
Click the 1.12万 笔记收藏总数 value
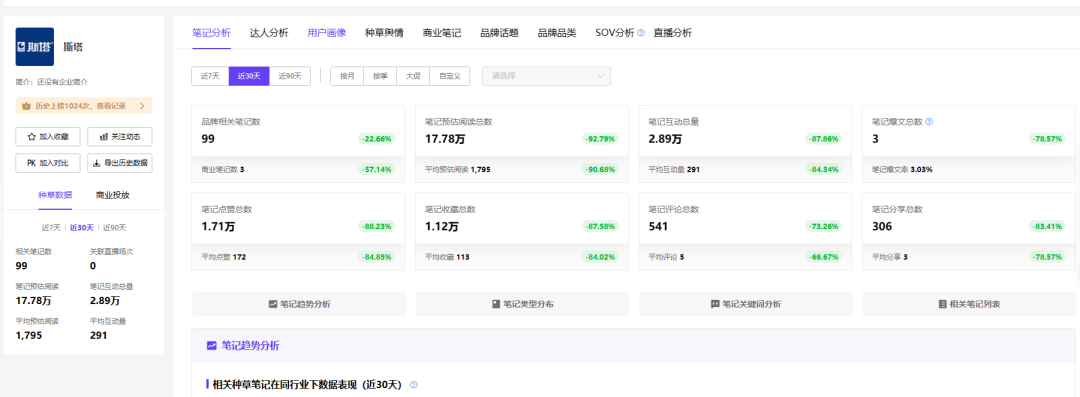(442, 226)
